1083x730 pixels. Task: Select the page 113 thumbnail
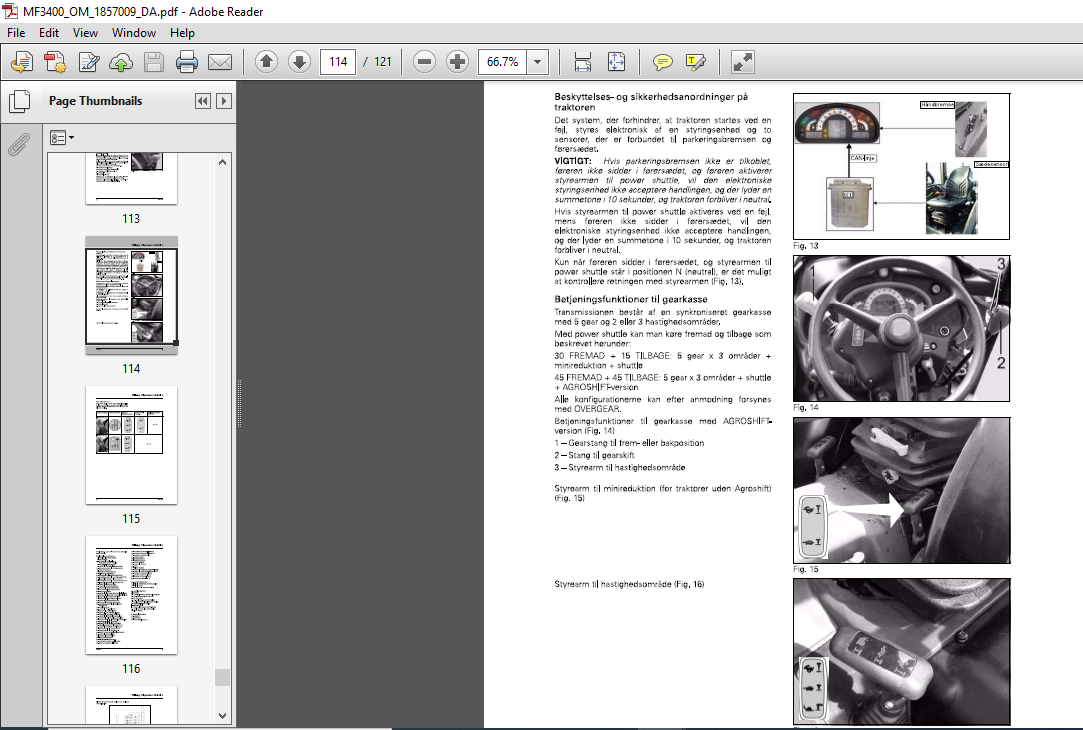131,178
